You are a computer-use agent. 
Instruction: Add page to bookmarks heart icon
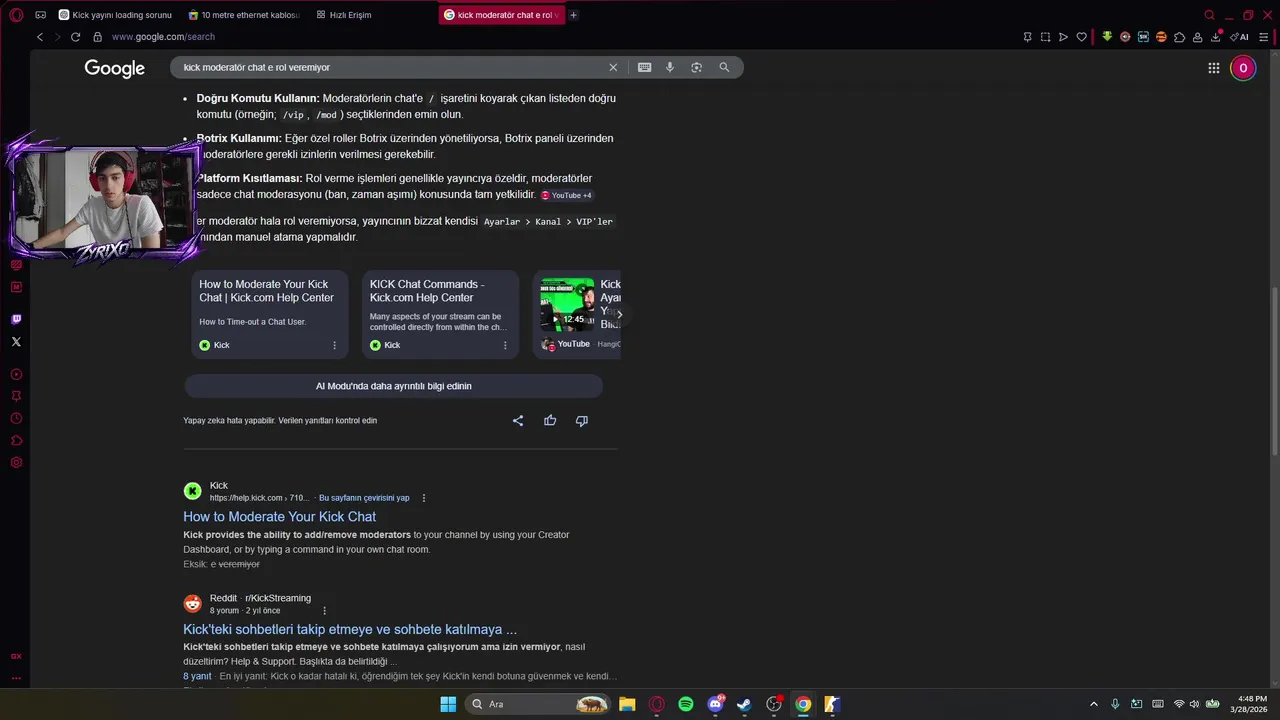[1081, 37]
